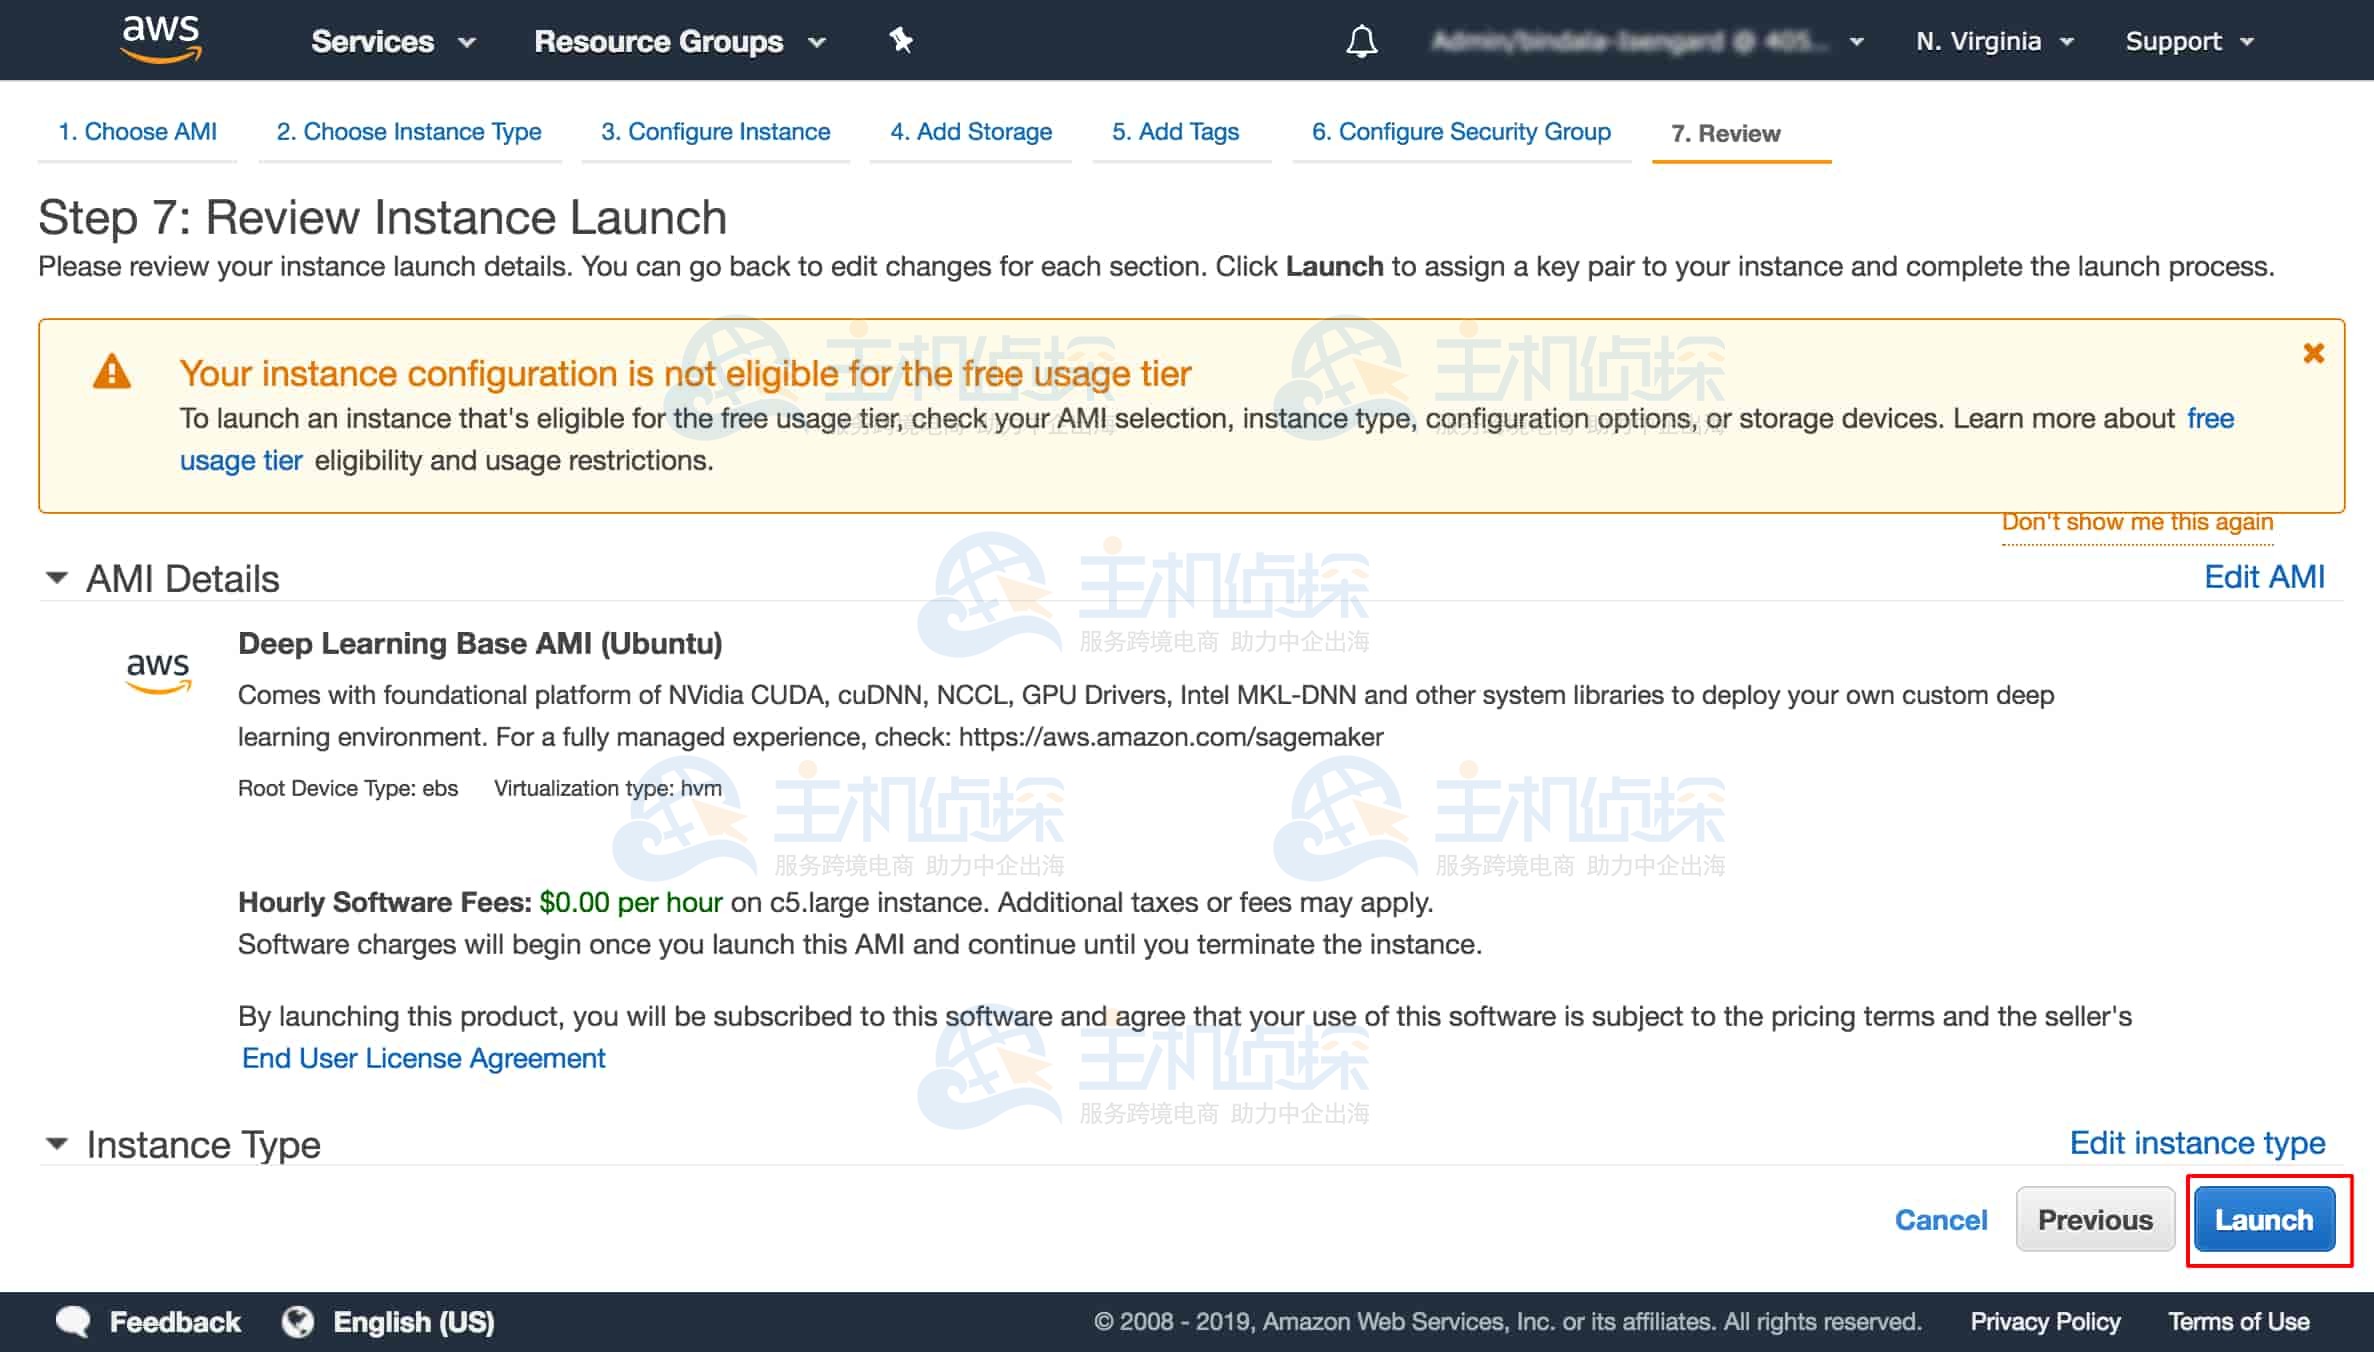Click the orange warning triangle icon
This screenshot has width=2374, height=1352.
(111, 372)
